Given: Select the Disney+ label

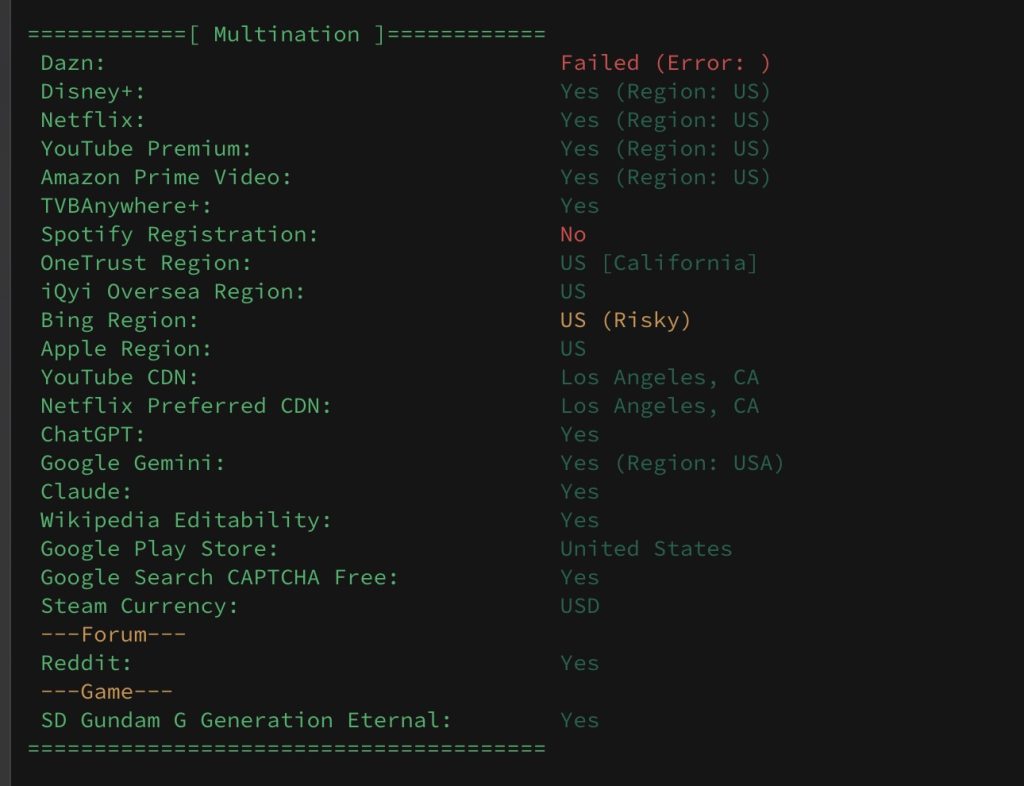Looking at the screenshot, I should (x=93, y=92).
